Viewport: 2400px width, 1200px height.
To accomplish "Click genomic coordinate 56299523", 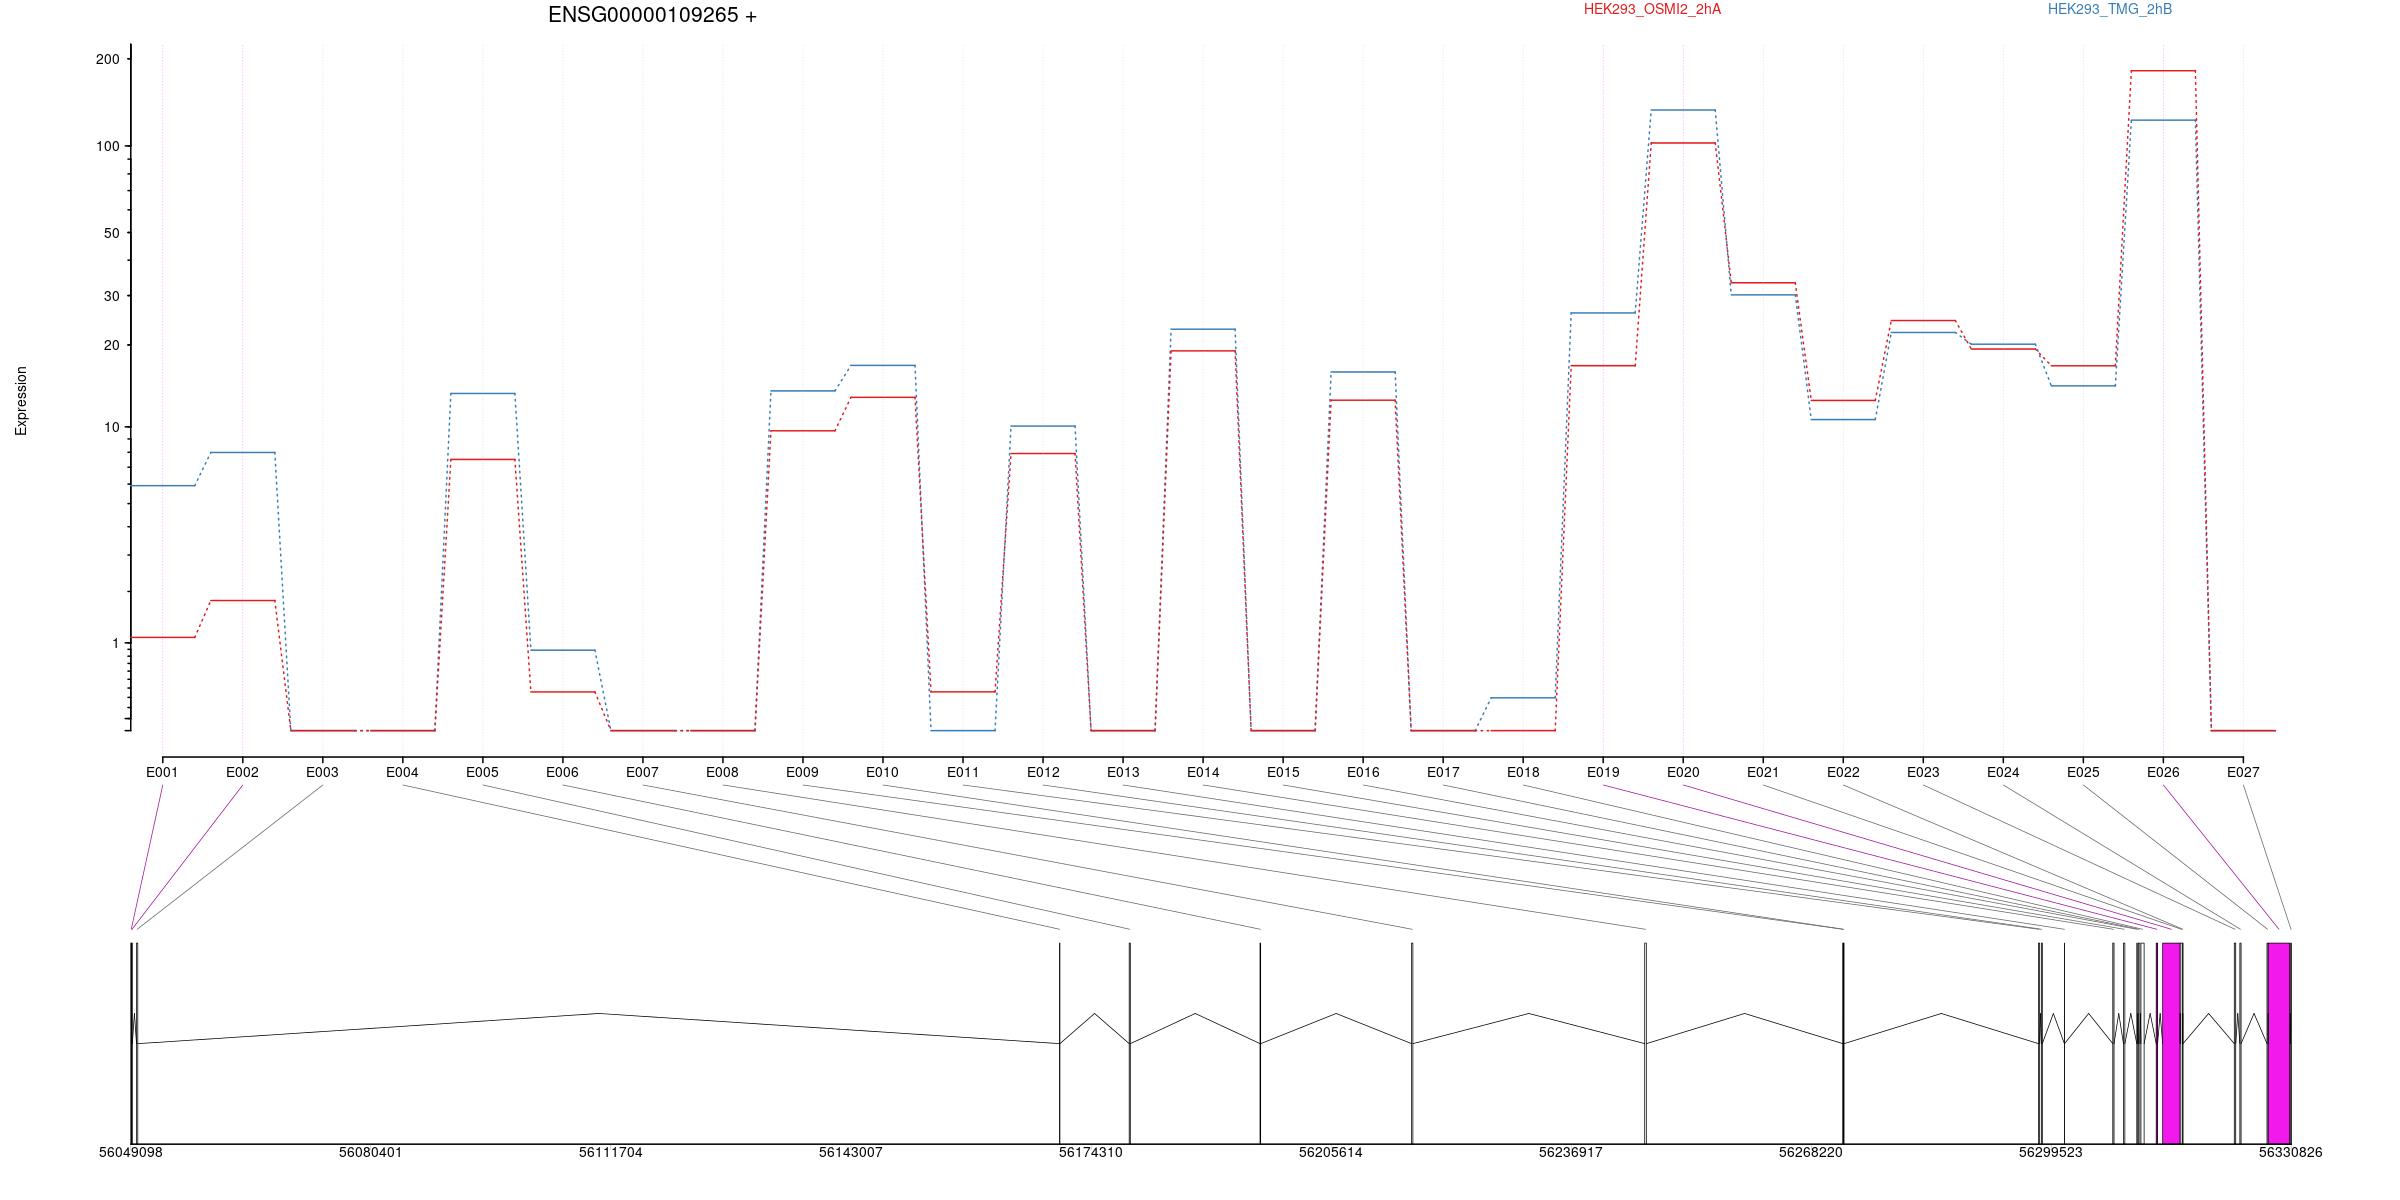I will [2050, 1152].
